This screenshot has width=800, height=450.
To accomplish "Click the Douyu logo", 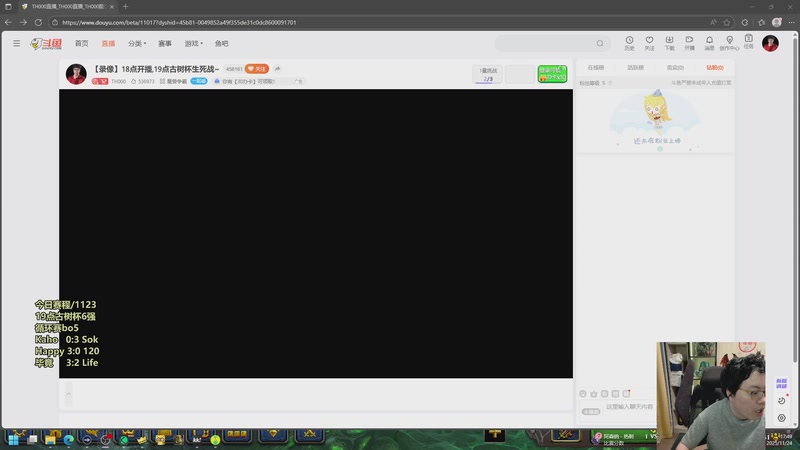I will tap(46, 44).
